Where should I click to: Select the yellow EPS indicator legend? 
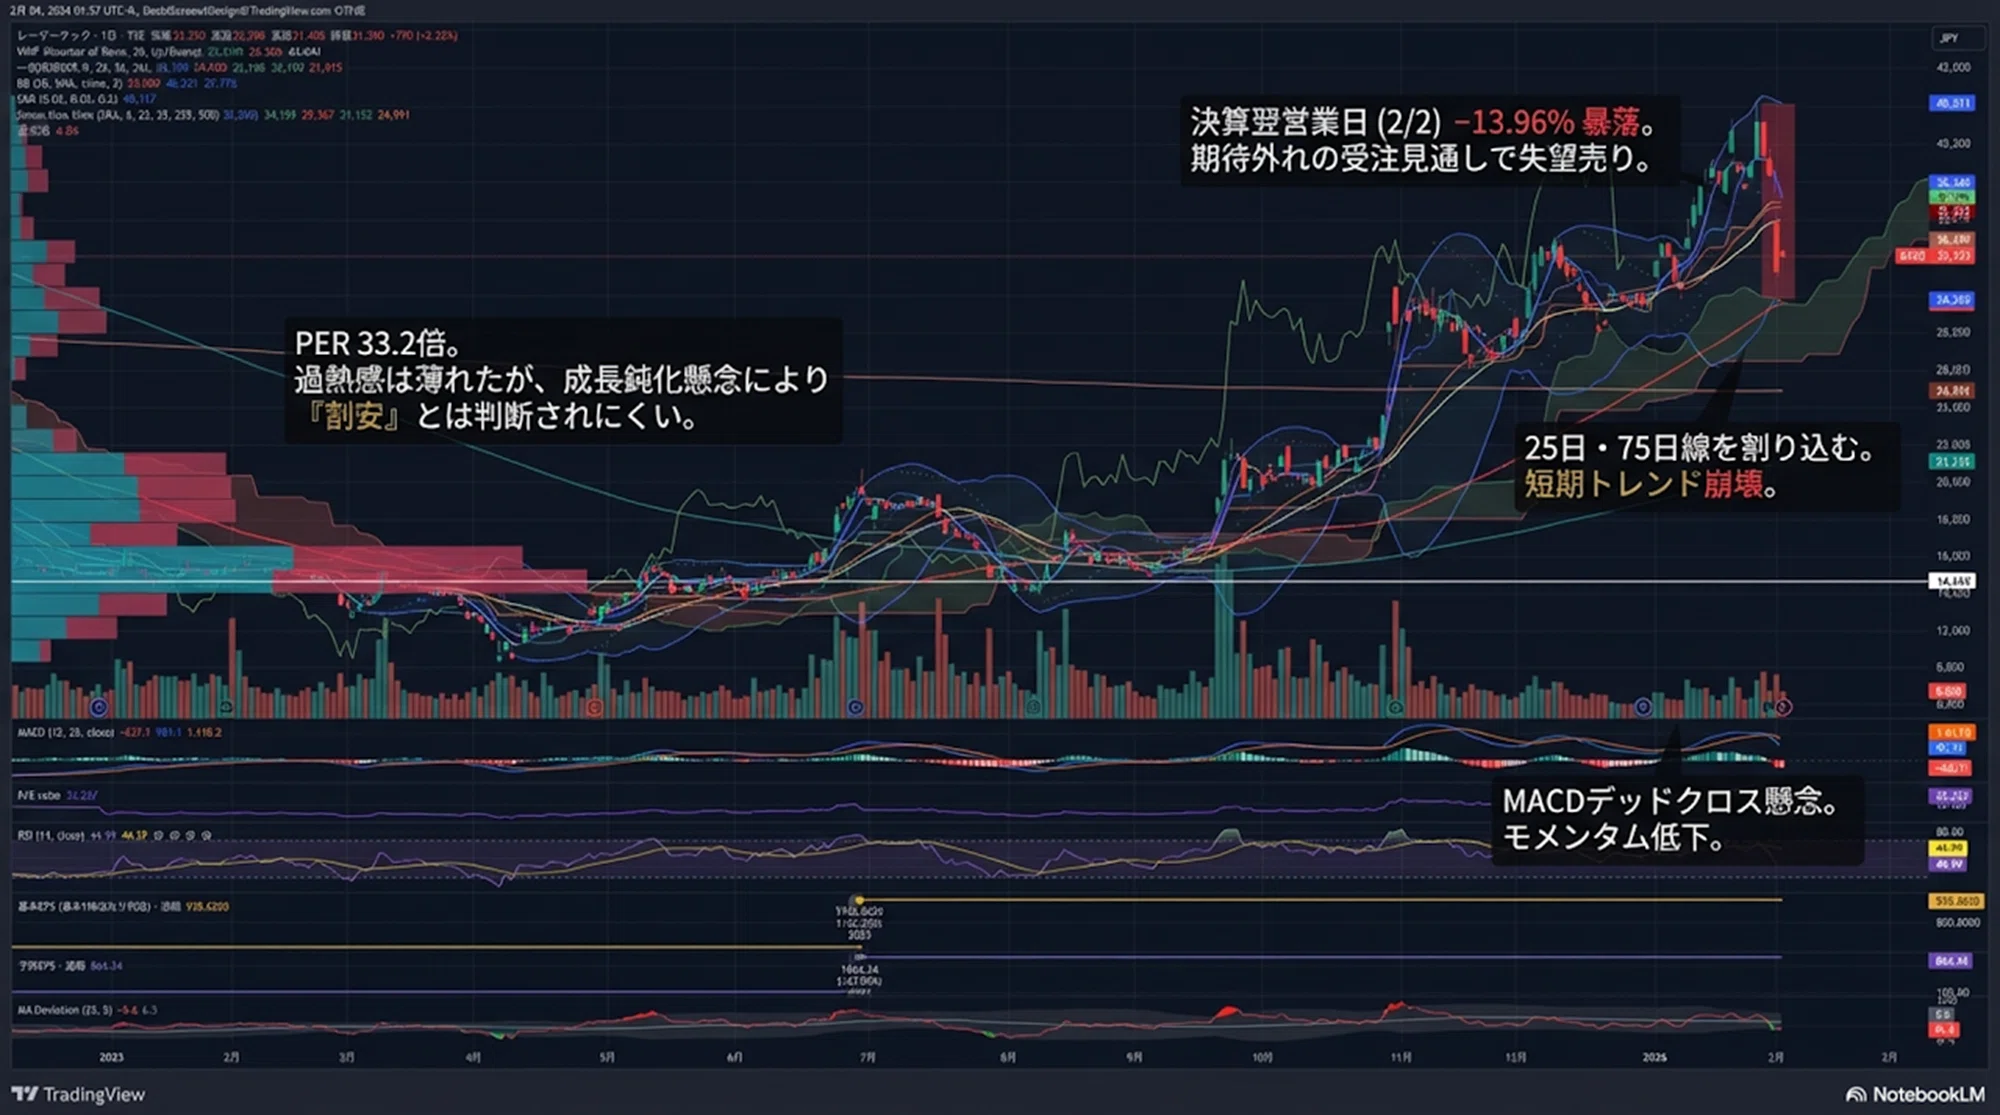[x=122, y=907]
